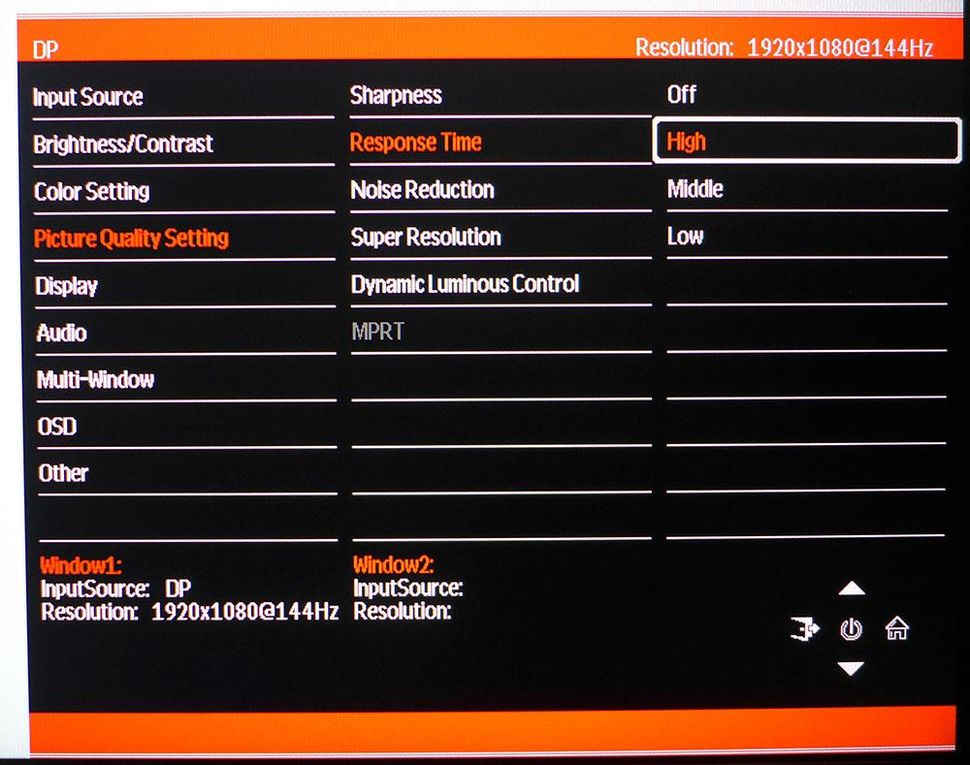This screenshot has width=970, height=765.
Task: Click Window1 InputSource: DP text
Action: point(116,589)
